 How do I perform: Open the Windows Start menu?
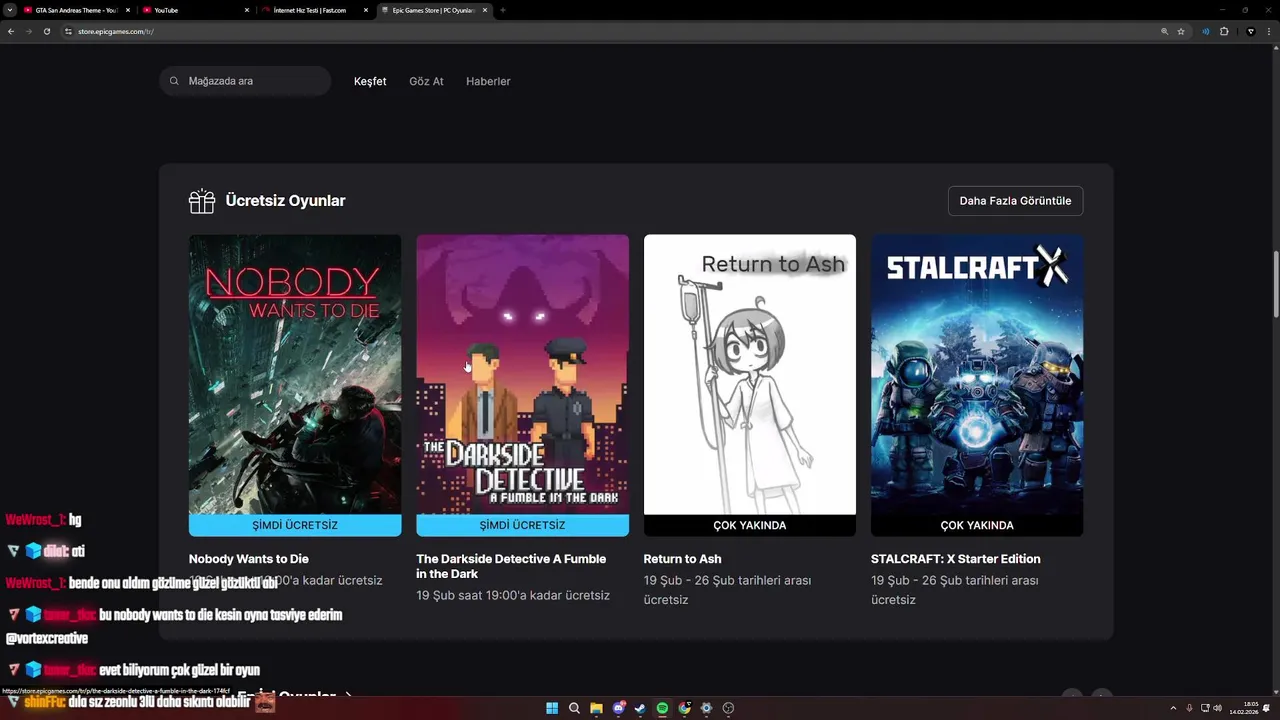tap(552, 708)
